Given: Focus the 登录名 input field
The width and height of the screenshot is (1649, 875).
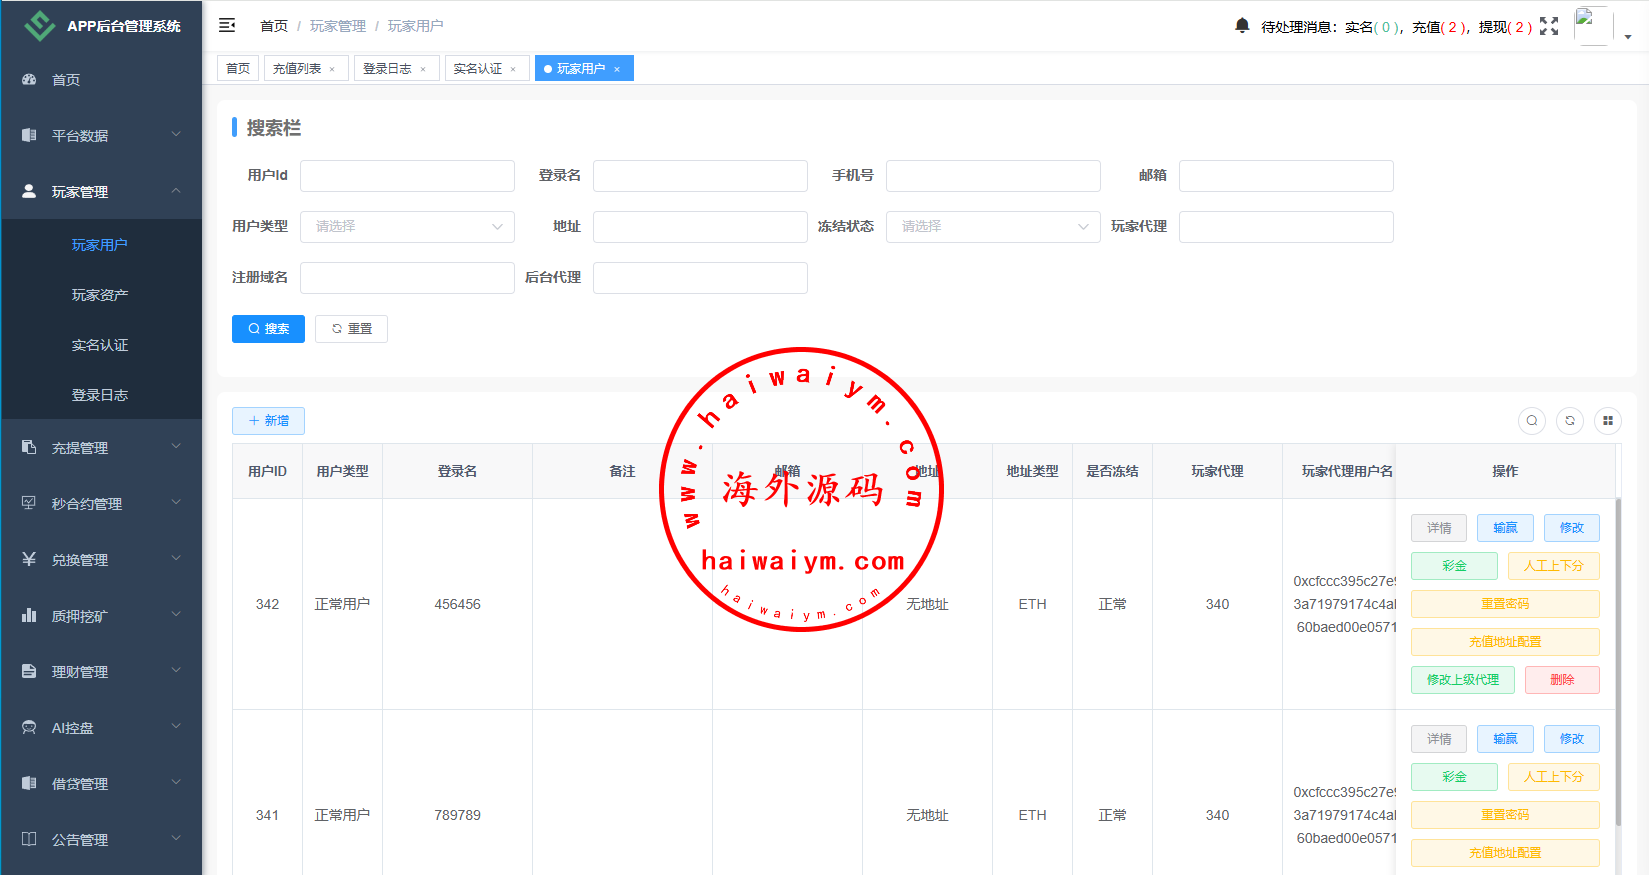Looking at the screenshot, I should pos(700,176).
